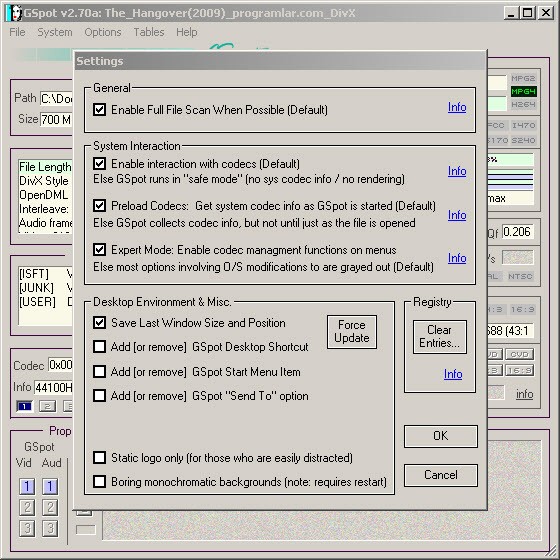Select the [JUNK] metadata row
The image size is (560, 560).
tap(45, 288)
